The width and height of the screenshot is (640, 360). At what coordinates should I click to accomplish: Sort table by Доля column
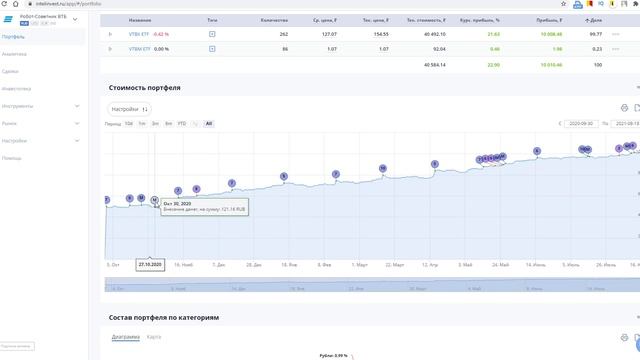[x=593, y=20]
